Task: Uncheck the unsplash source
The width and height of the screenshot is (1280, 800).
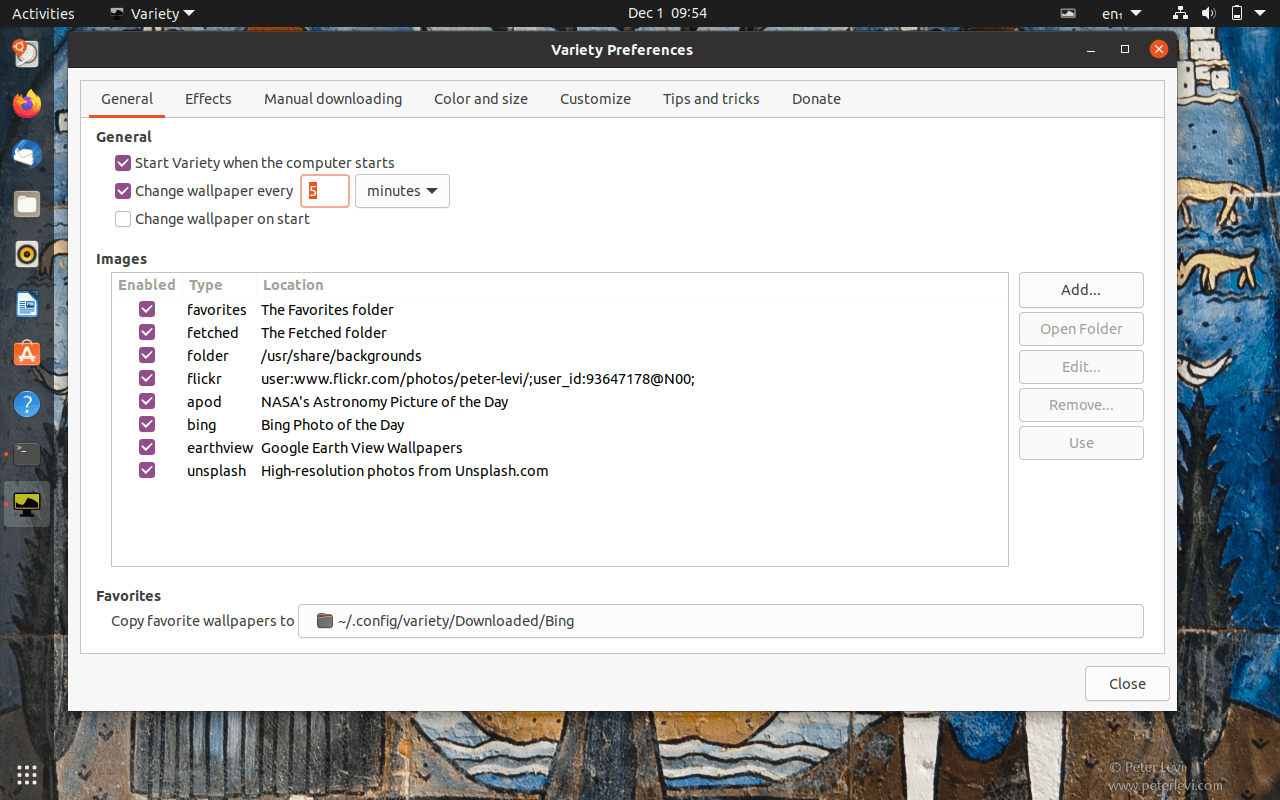Action: 147,471
